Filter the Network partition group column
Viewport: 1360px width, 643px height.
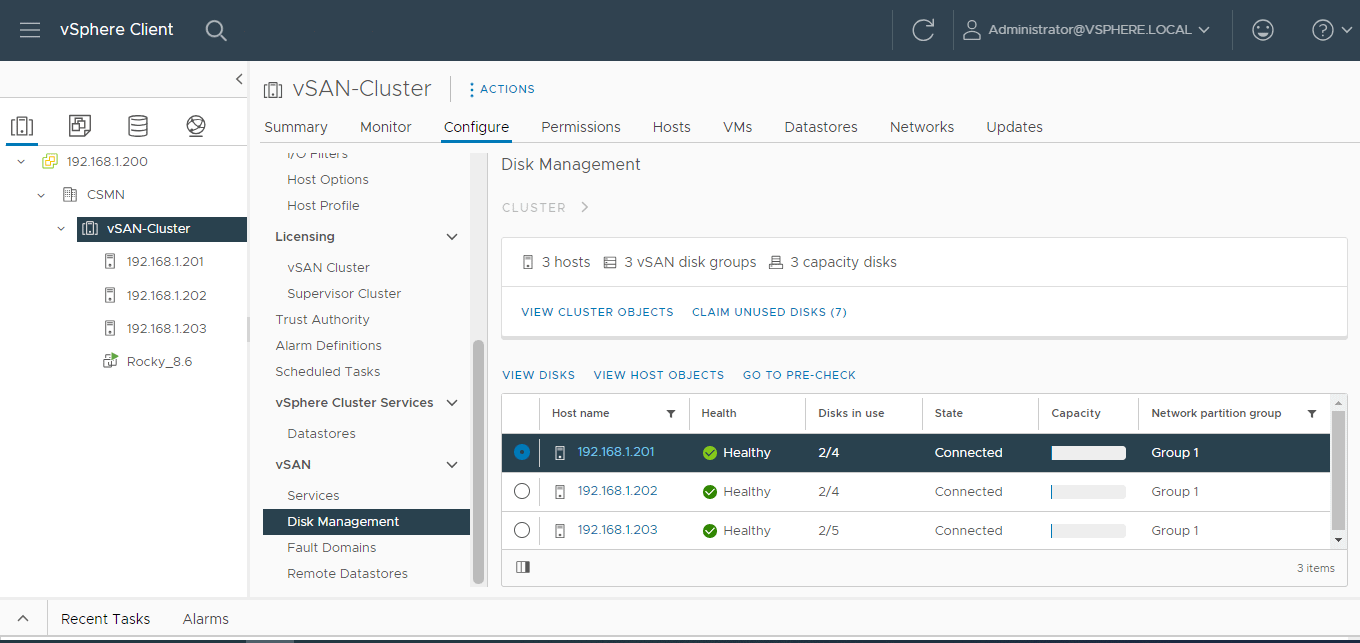(1312, 414)
